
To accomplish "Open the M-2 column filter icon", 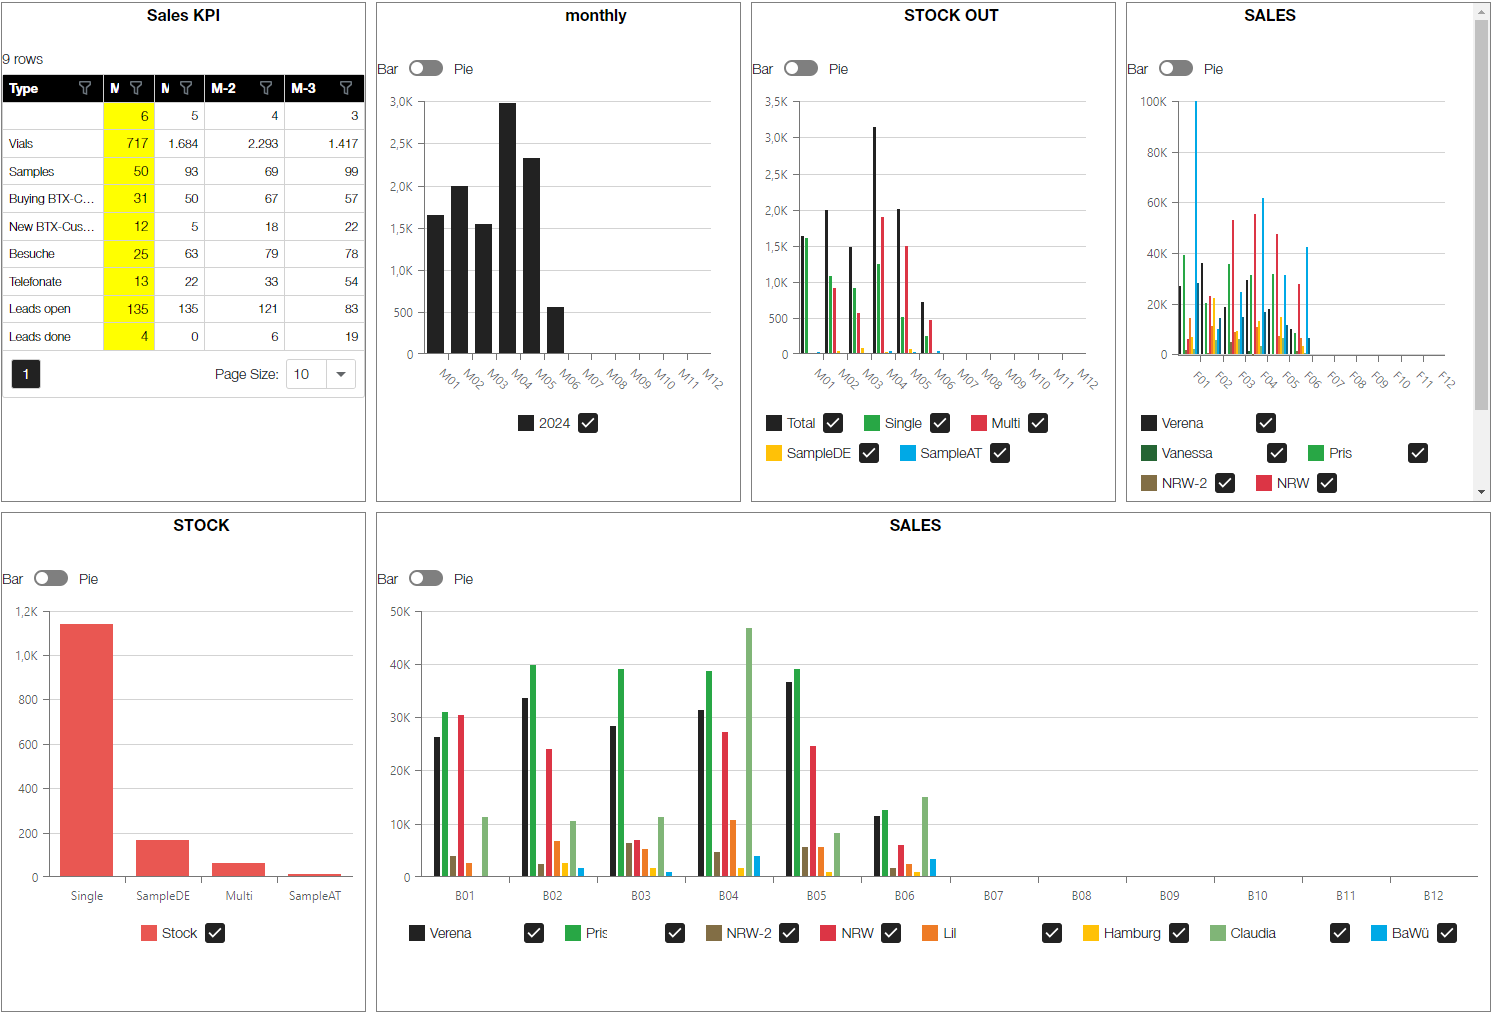I will (x=266, y=88).
